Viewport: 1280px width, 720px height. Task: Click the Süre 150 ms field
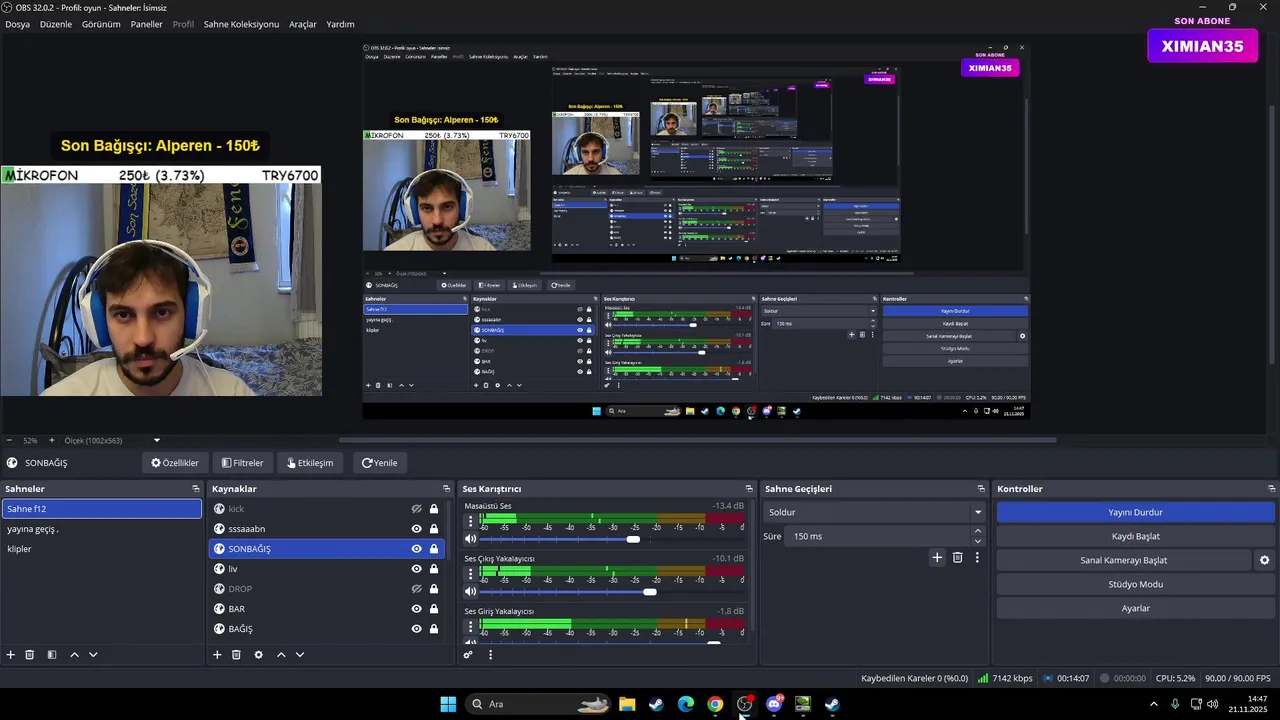click(878, 536)
